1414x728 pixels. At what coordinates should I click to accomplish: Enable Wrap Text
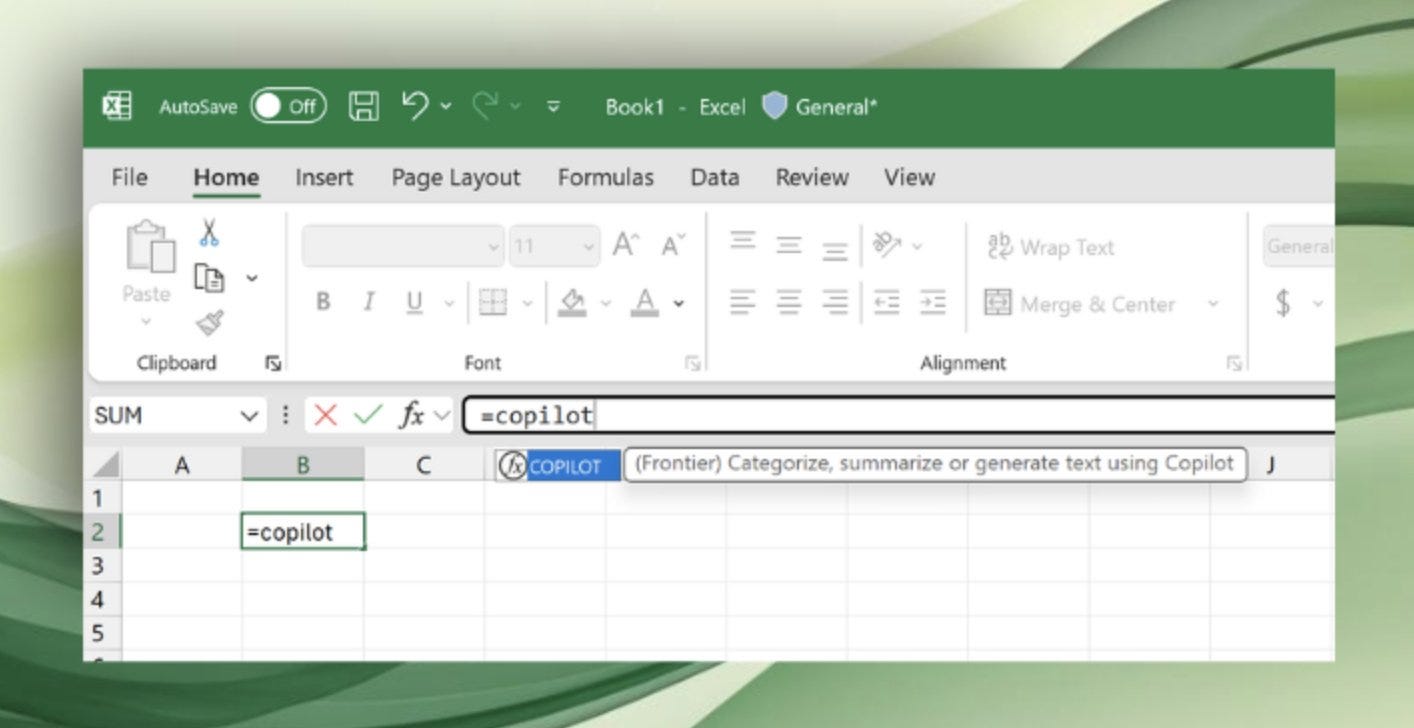pos(1062,247)
